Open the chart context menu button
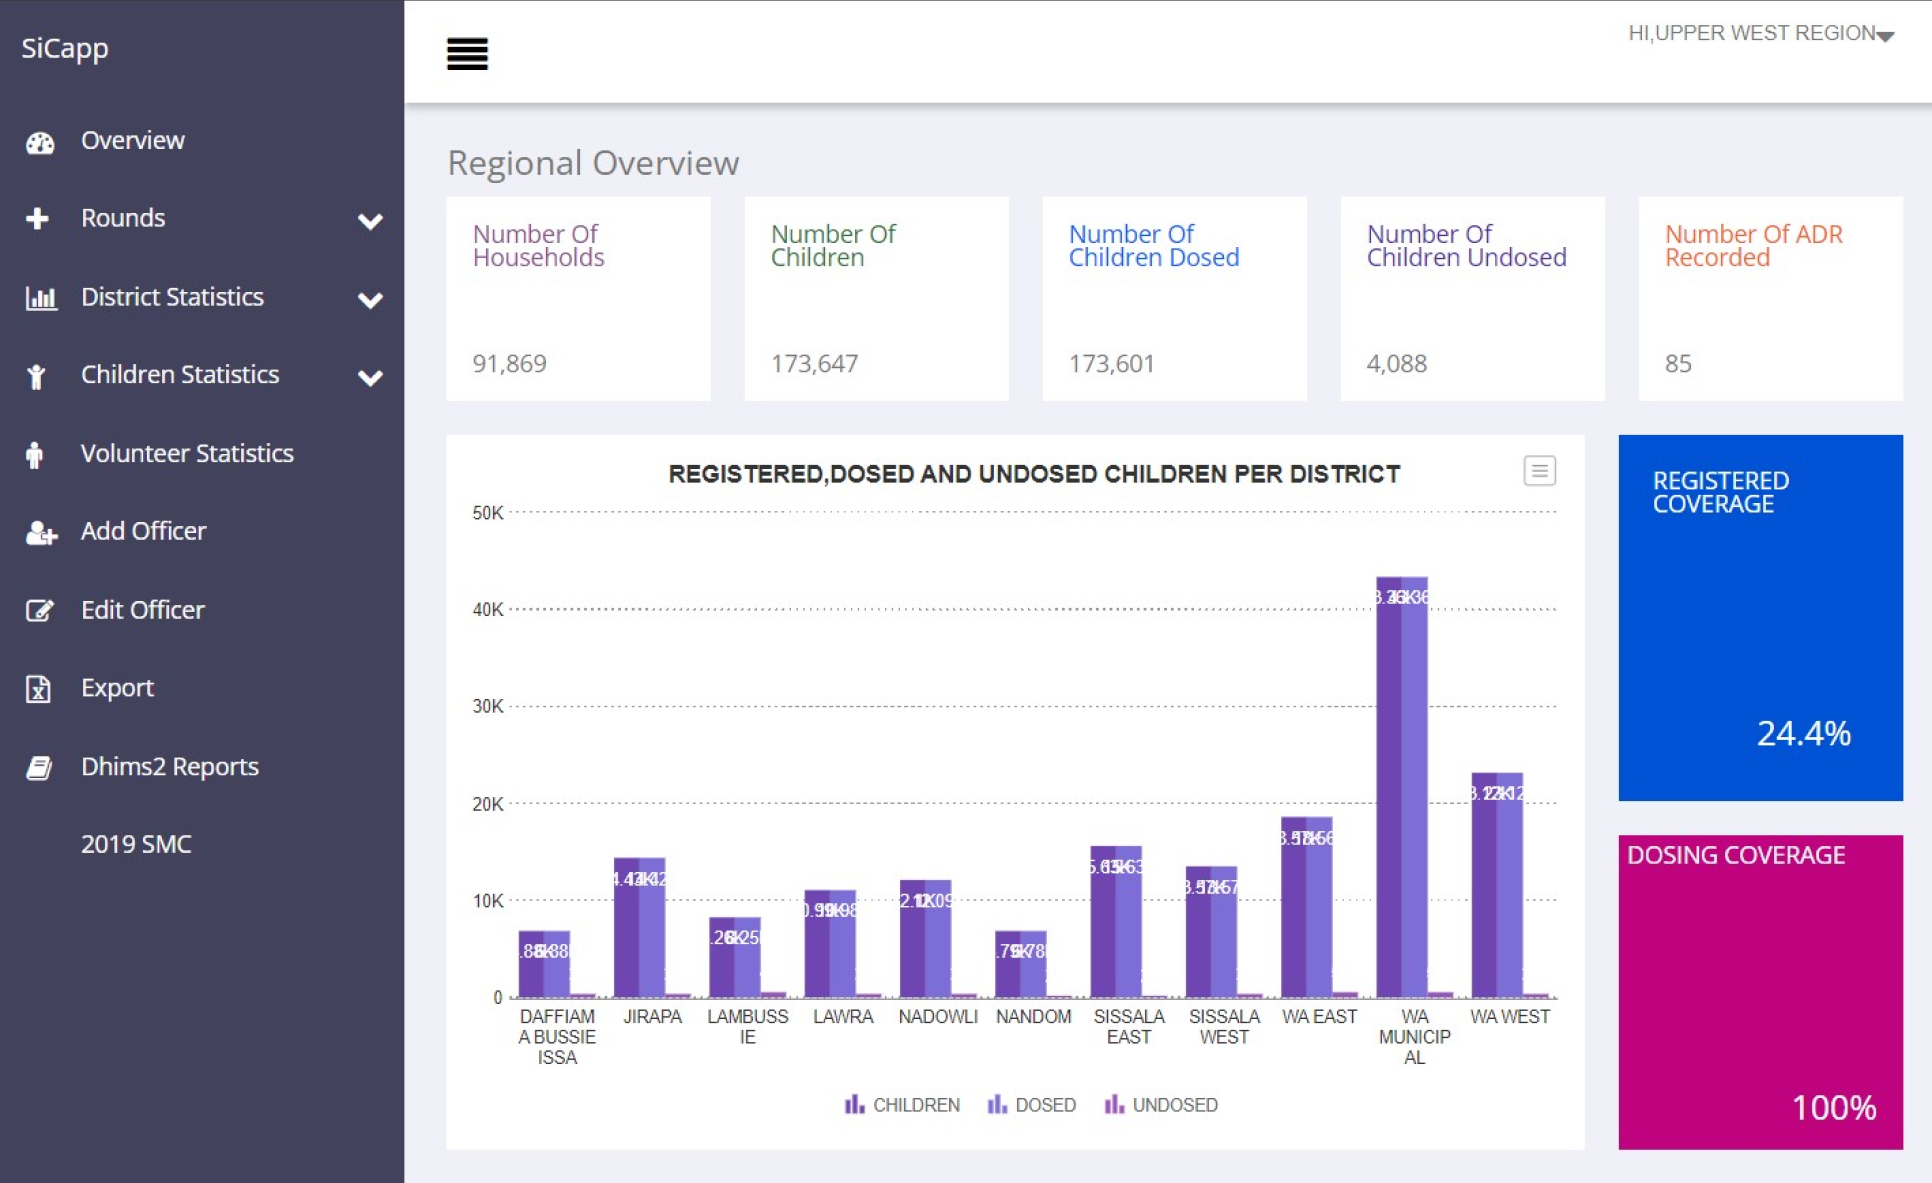The height and width of the screenshot is (1183, 1932). coord(1539,471)
